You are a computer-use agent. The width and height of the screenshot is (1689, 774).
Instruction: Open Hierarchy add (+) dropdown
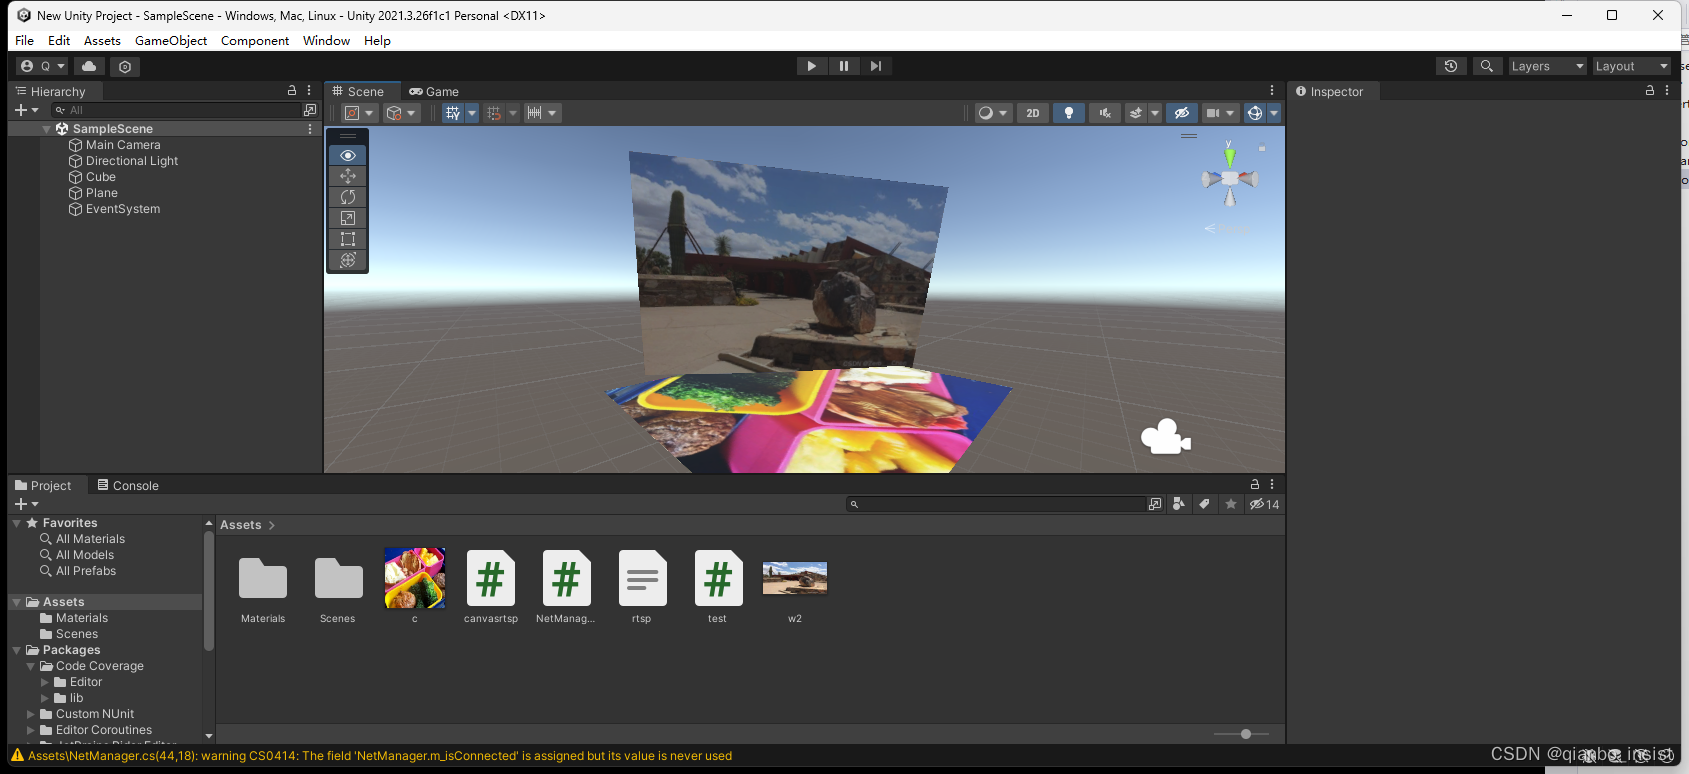click(x=27, y=110)
